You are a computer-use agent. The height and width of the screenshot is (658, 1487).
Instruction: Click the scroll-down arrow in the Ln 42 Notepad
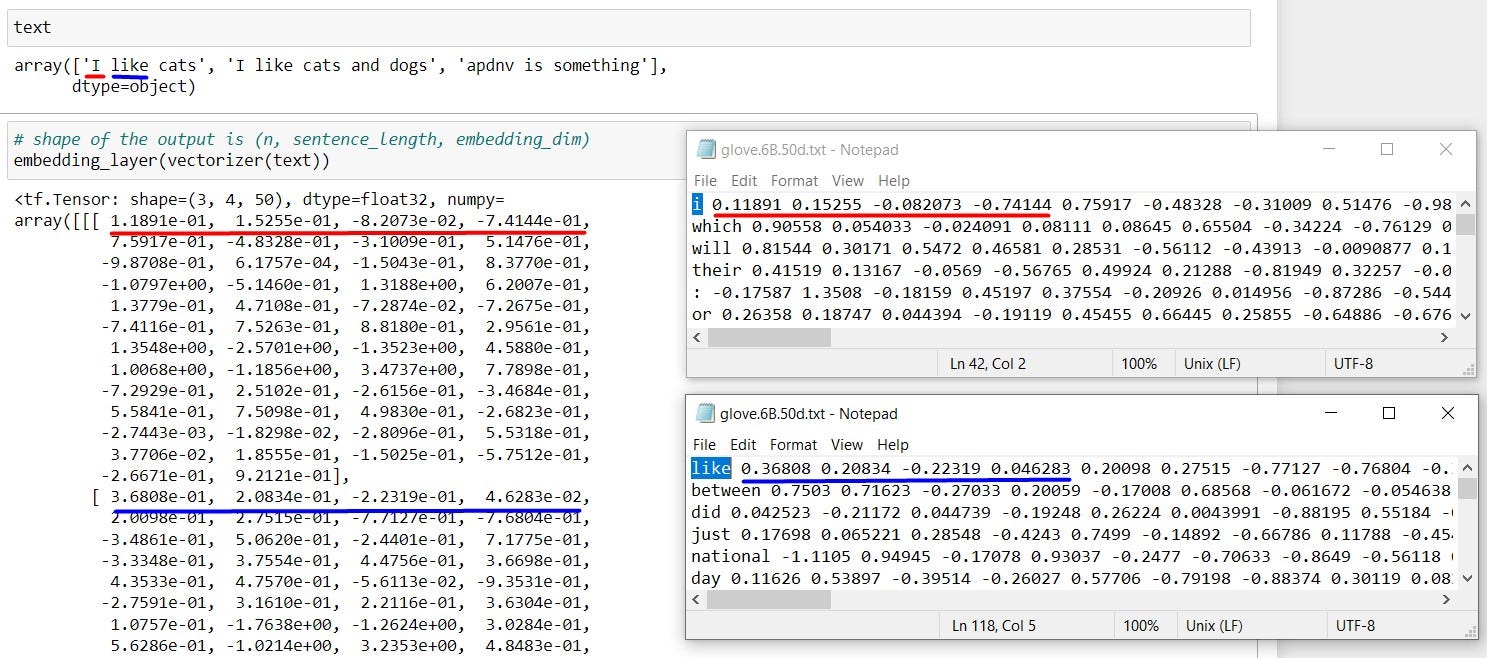(1466, 315)
